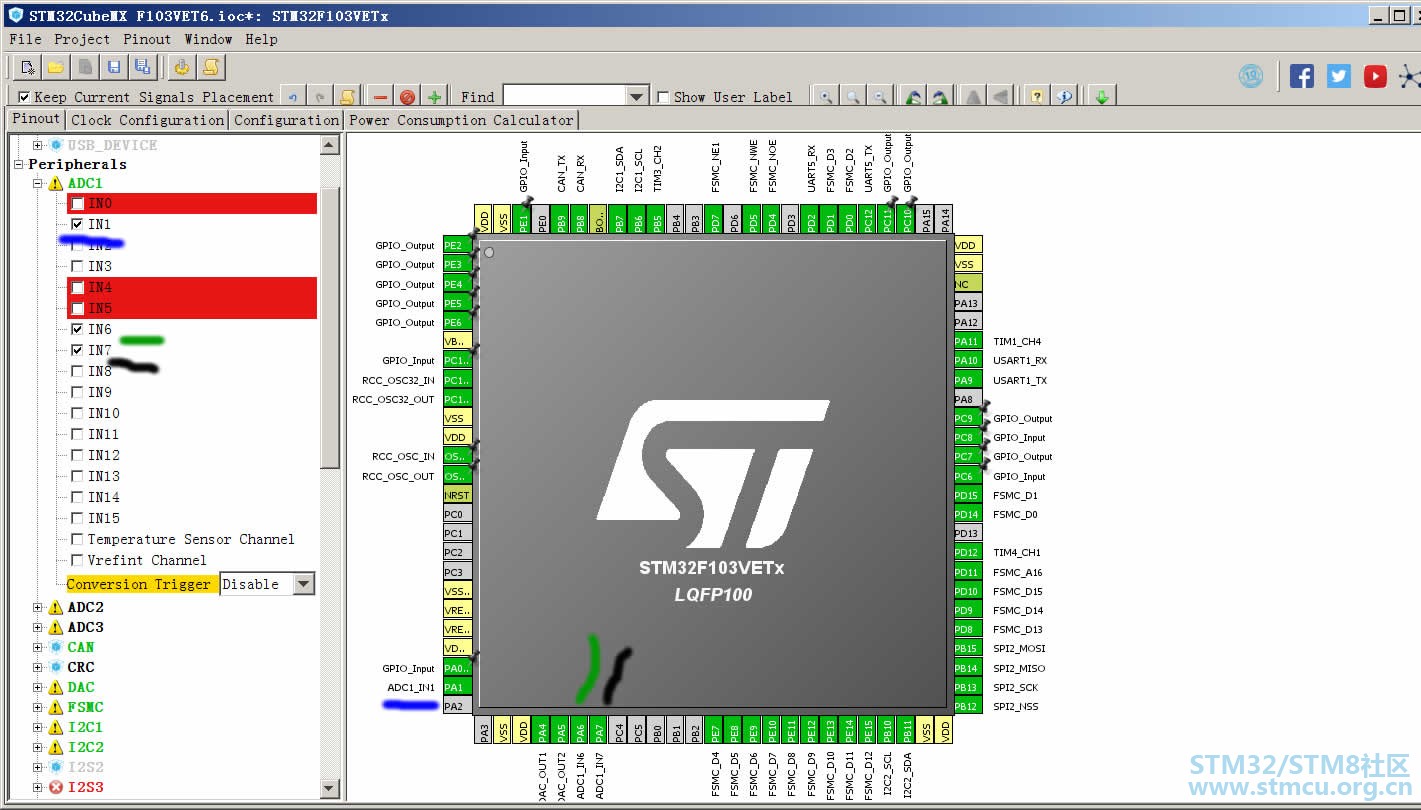
Task: Open the Find combo box dropdown arrow
Action: click(x=637, y=96)
